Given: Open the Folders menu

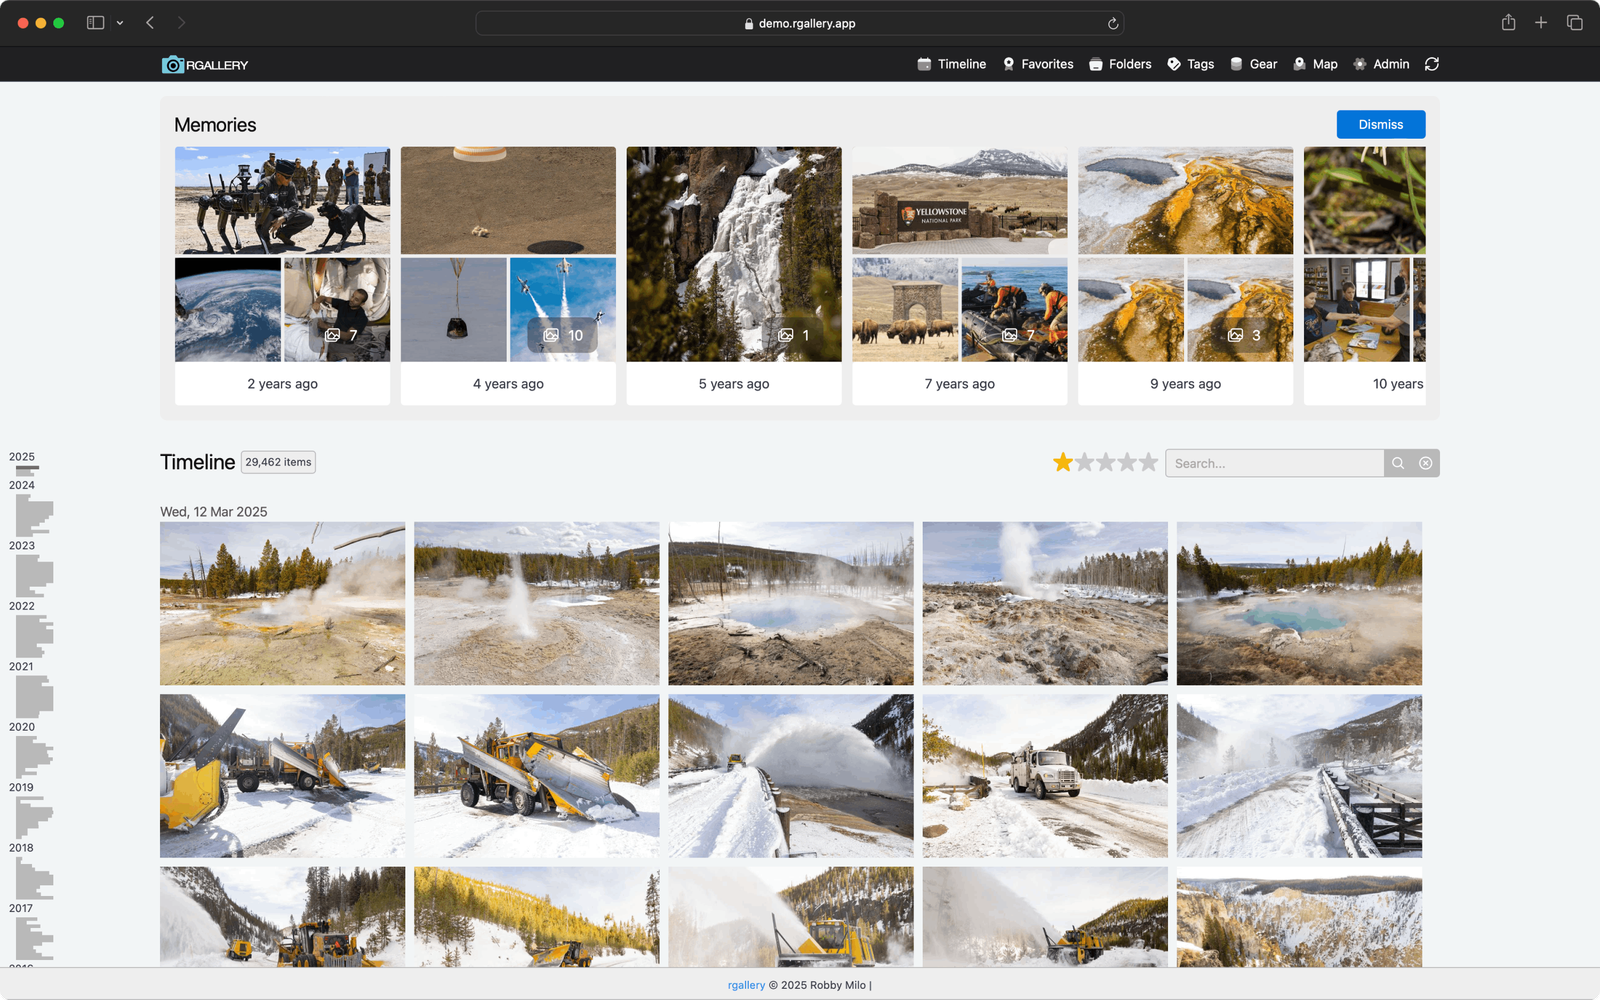Looking at the screenshot, I should [1120, 64].
